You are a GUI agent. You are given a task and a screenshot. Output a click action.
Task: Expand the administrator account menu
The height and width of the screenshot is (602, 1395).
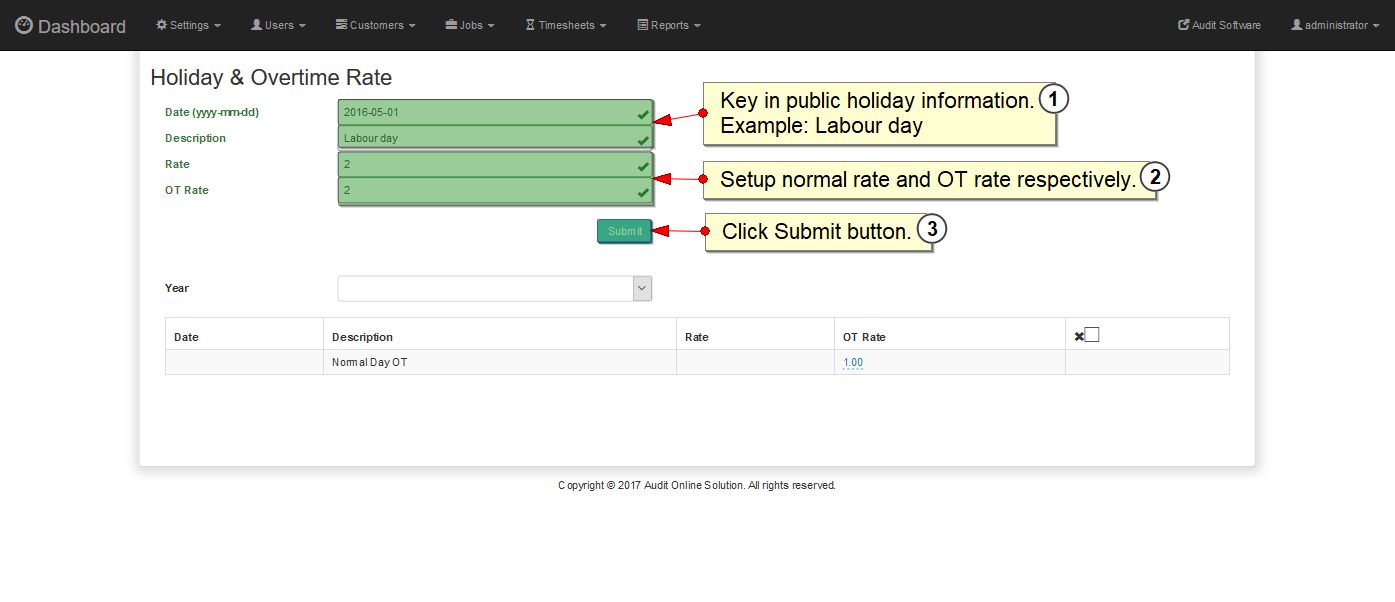click(1336, 25)
